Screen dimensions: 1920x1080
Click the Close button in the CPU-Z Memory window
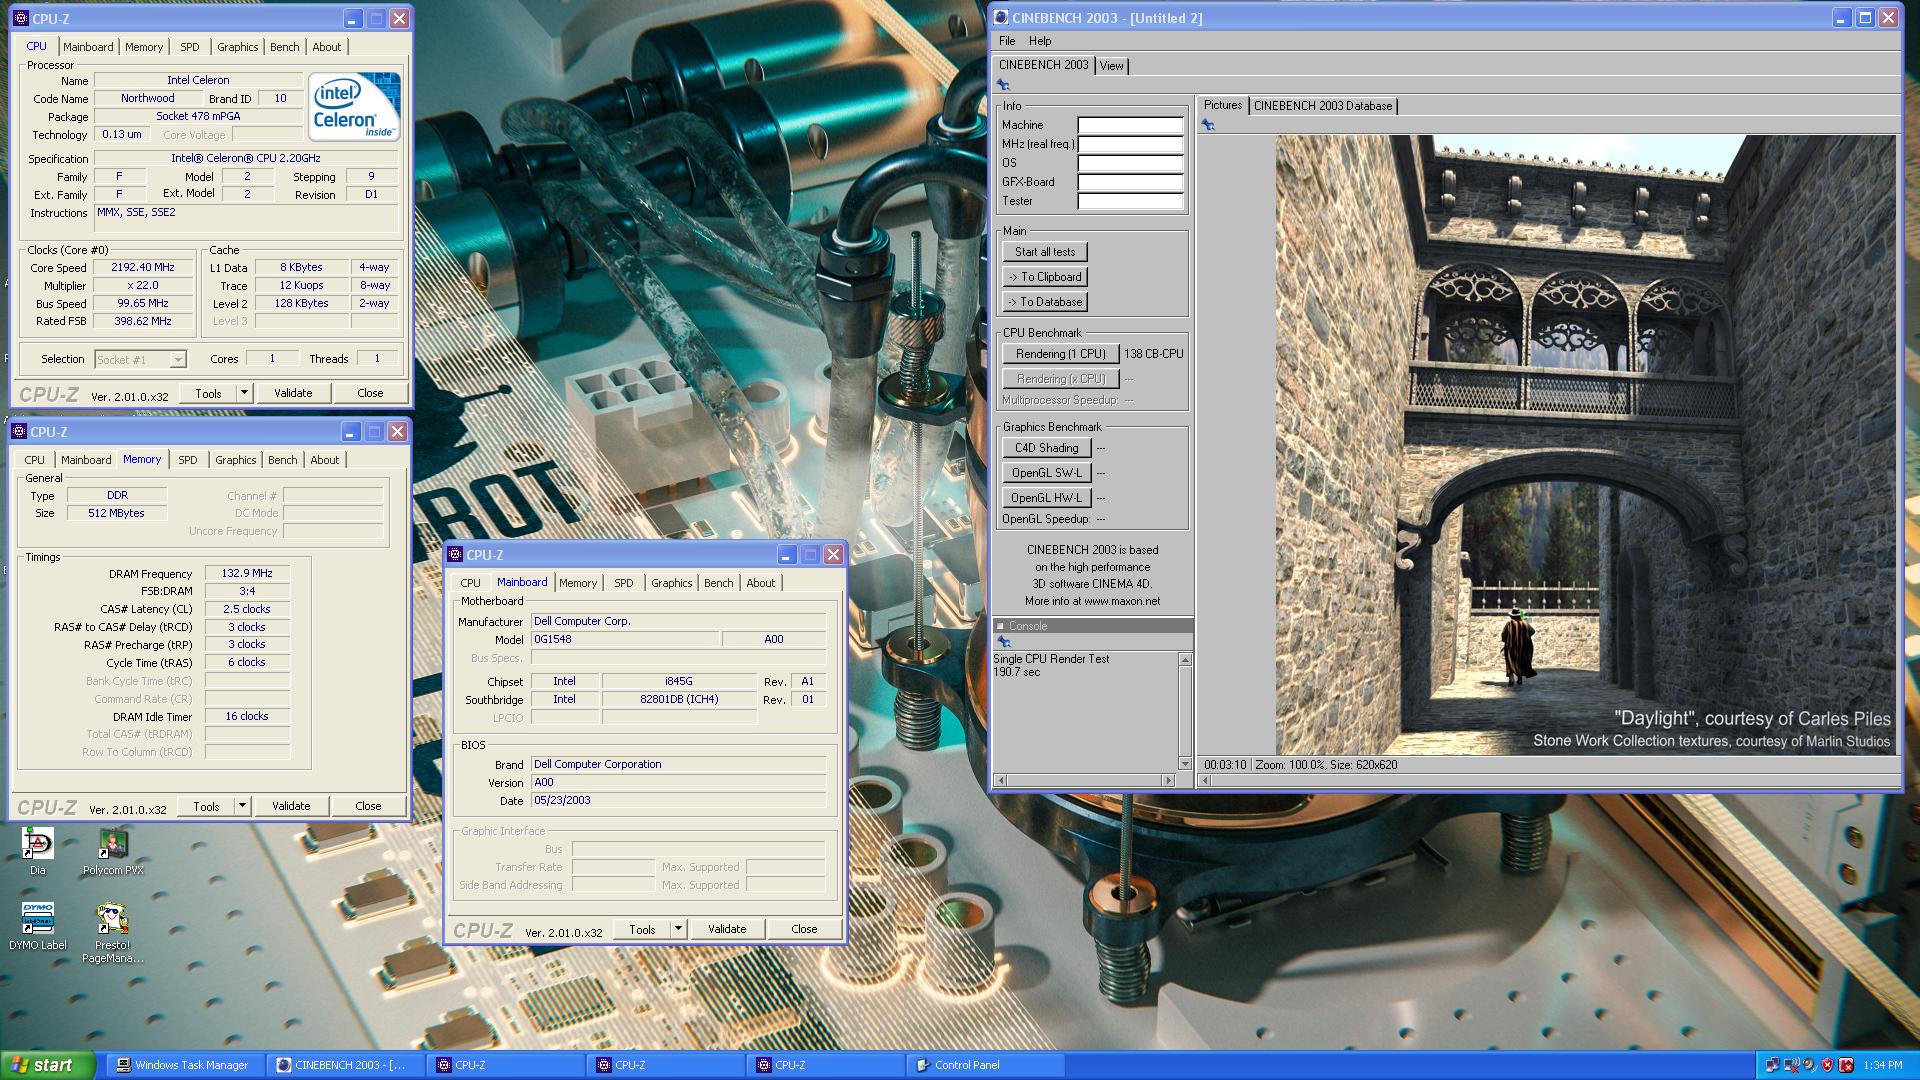click(368, 806)
